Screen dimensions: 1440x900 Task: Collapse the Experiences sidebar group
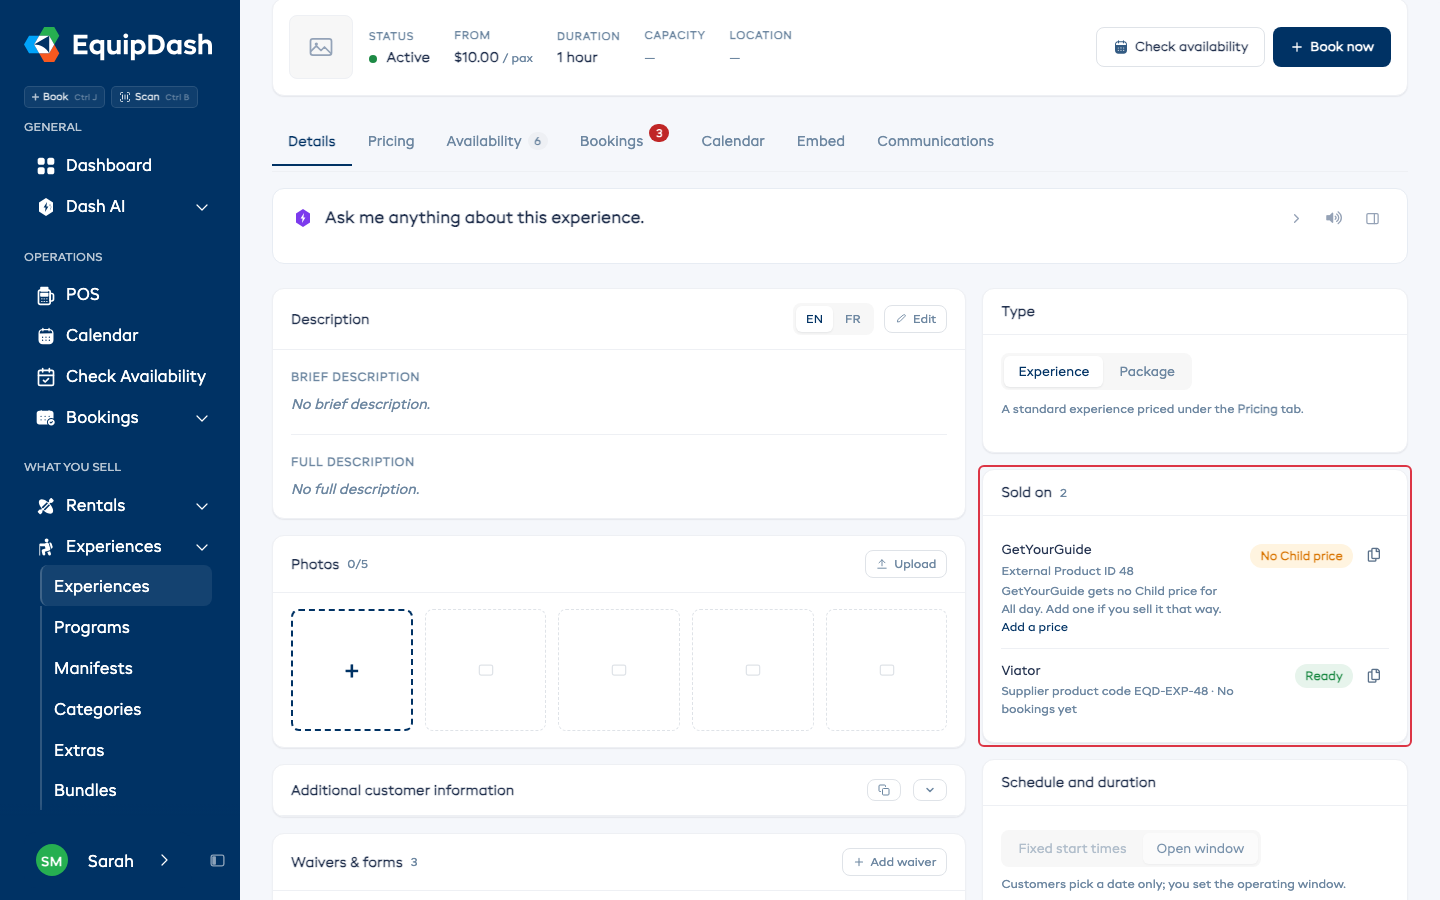tap(202, 547)
